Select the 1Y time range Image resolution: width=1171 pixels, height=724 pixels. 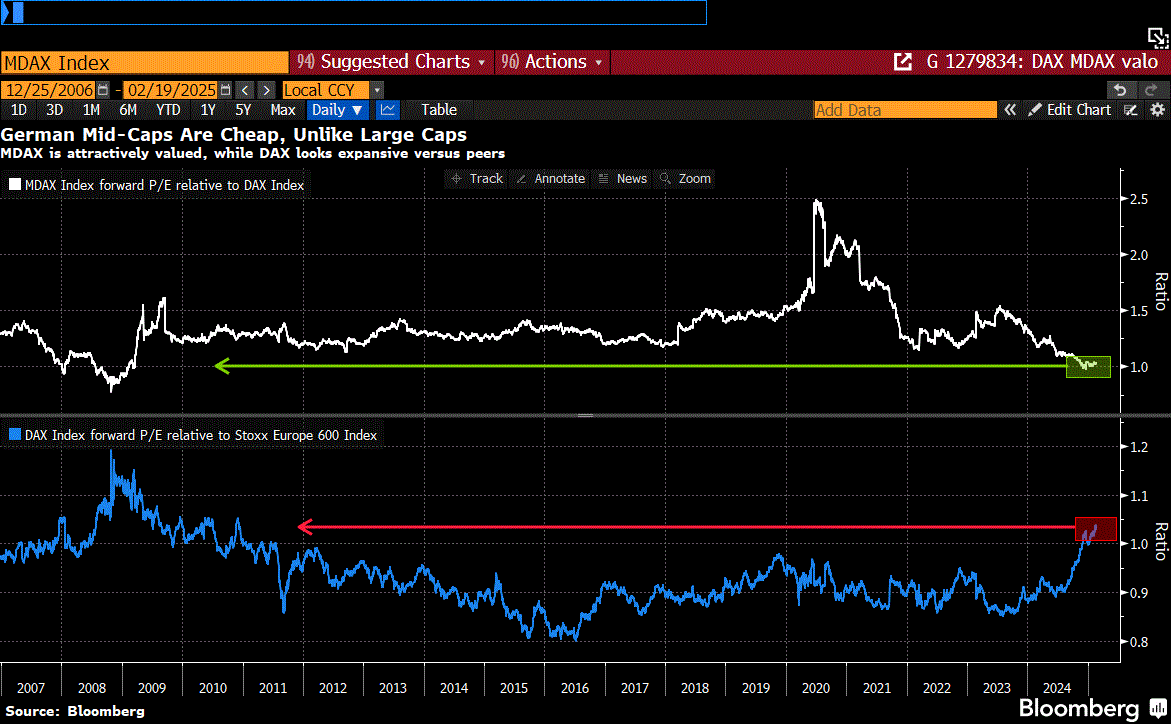click(x=208, y=110)
